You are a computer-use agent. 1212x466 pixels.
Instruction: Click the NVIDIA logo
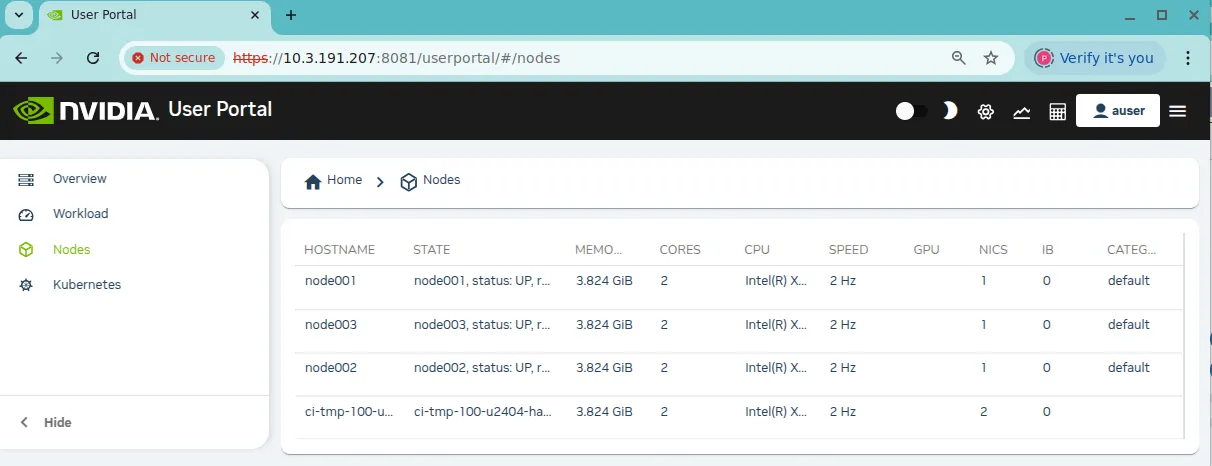pos(86,110)
